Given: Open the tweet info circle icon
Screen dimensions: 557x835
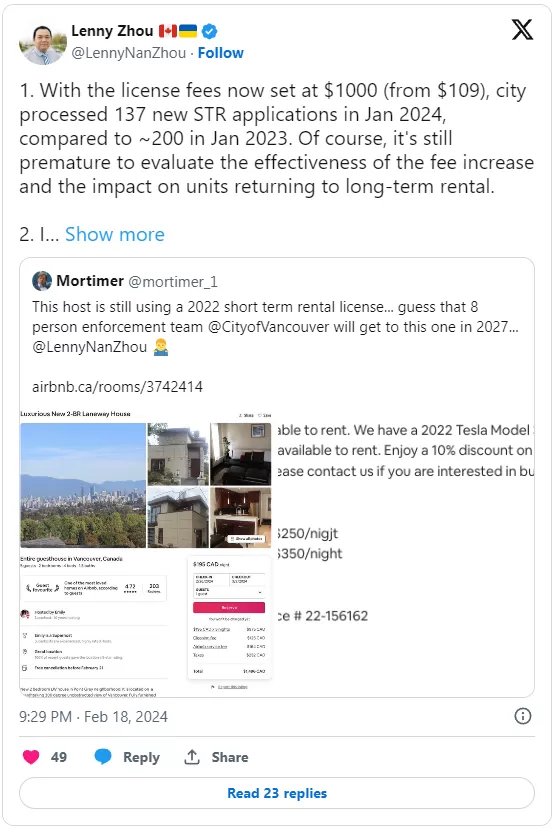Looking at the screenshot, I should 522,716.
